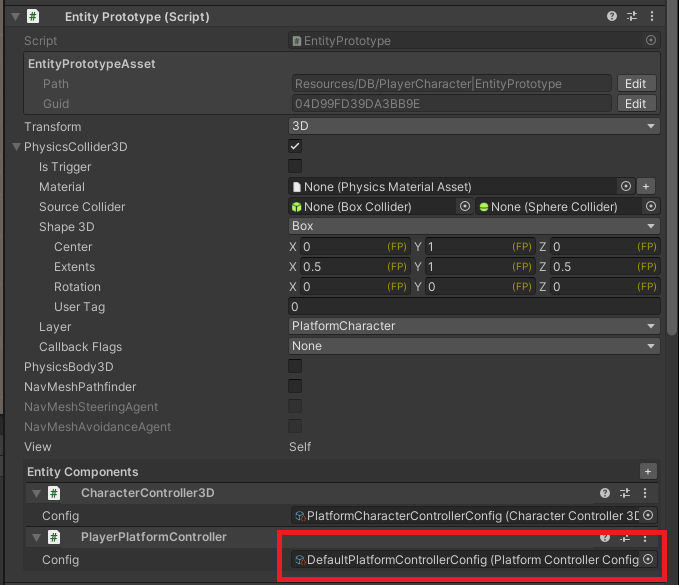Viewport: 679px width, 585px height.
Task: Open Entity Prototype script context menu
Action: pyautogui.click(x=652, y=16)
